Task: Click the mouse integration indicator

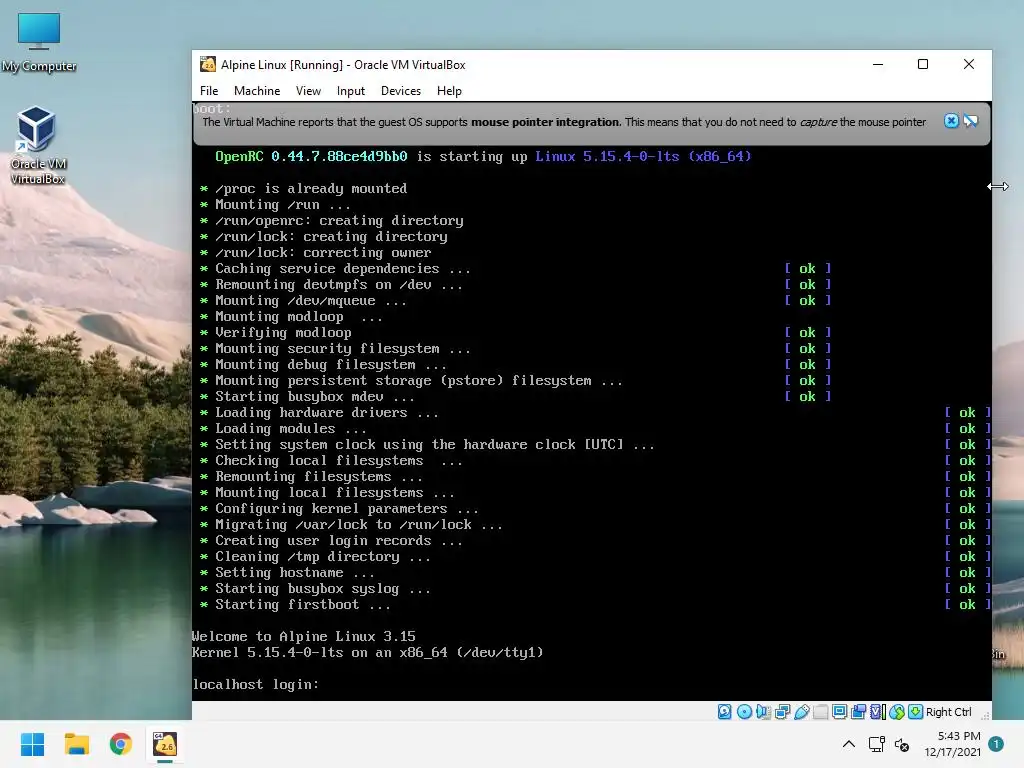Action: point(897,712)
